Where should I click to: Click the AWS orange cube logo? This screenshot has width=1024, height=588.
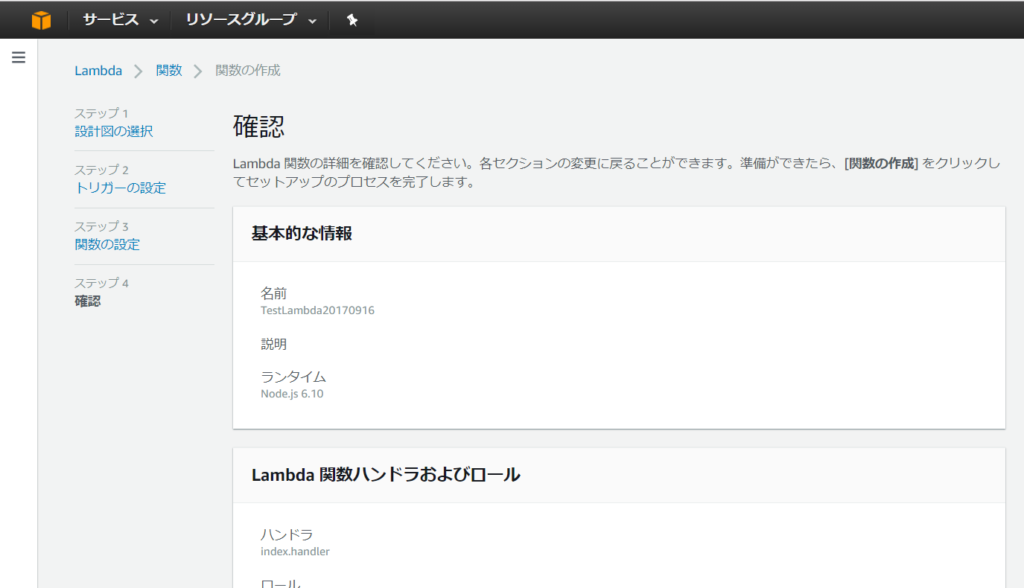point(41,20)
